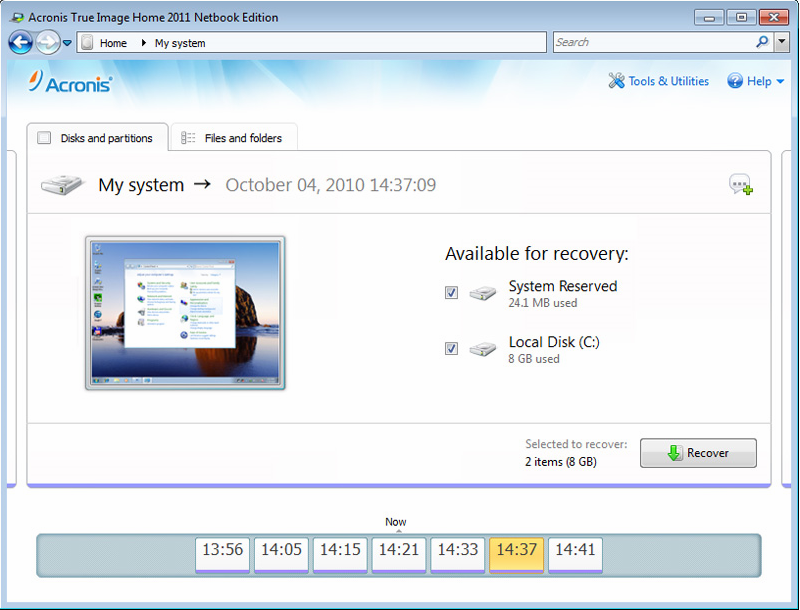
Task: Select the 14:21 backup on timeline
Action: coord(399,554)
